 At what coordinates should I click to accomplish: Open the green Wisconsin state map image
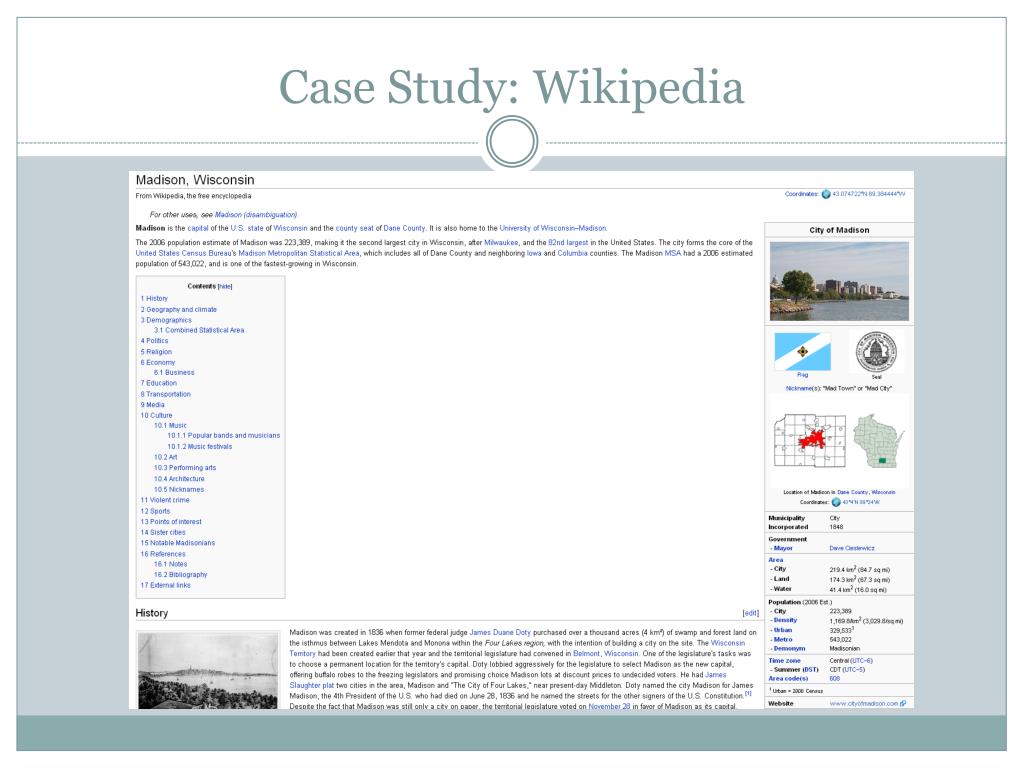tap(878, 440)
